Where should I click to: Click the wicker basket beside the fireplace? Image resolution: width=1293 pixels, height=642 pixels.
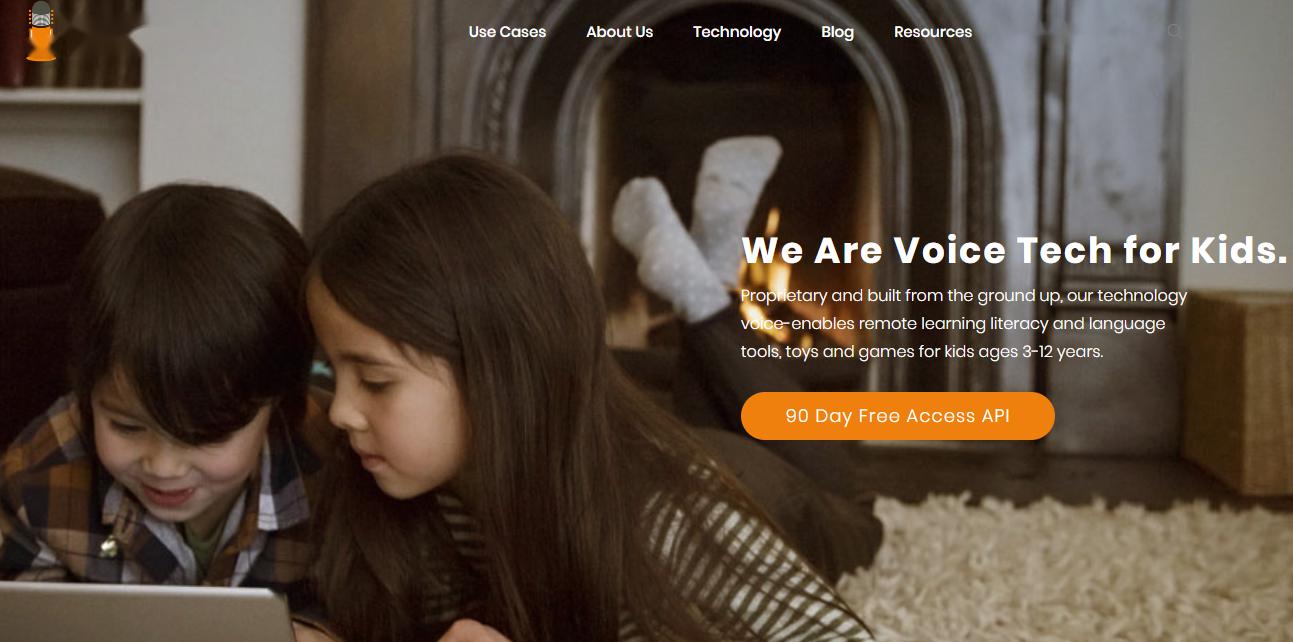[1237, 392]
